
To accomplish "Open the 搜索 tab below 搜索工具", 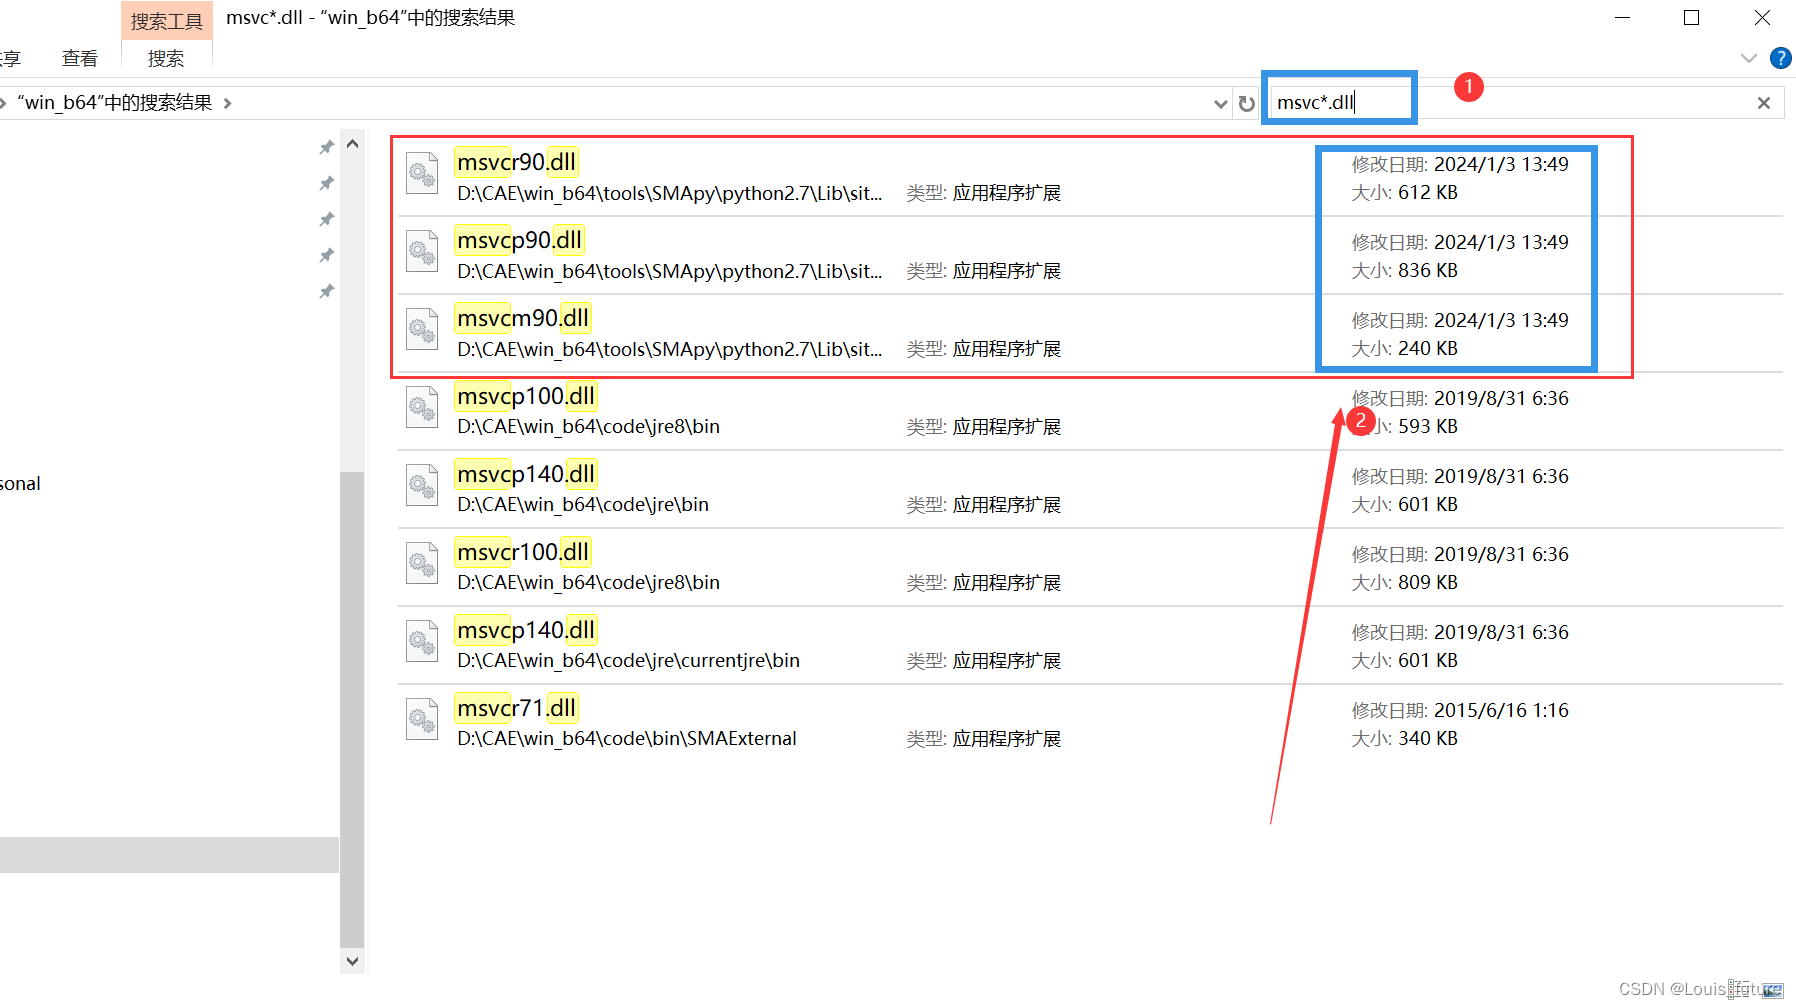I will 165,58.
